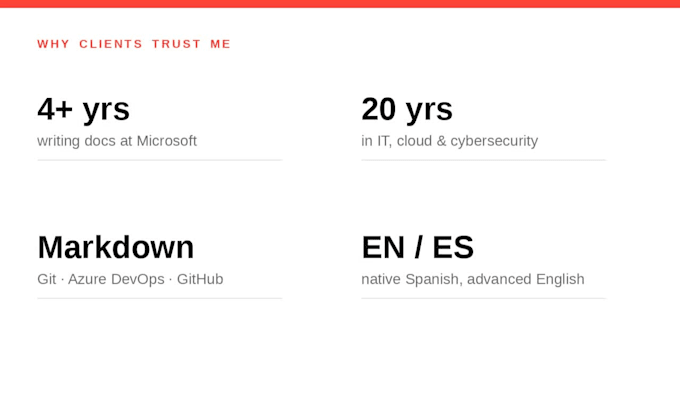Click the 'EN / ES' heading

pos(418,247)
